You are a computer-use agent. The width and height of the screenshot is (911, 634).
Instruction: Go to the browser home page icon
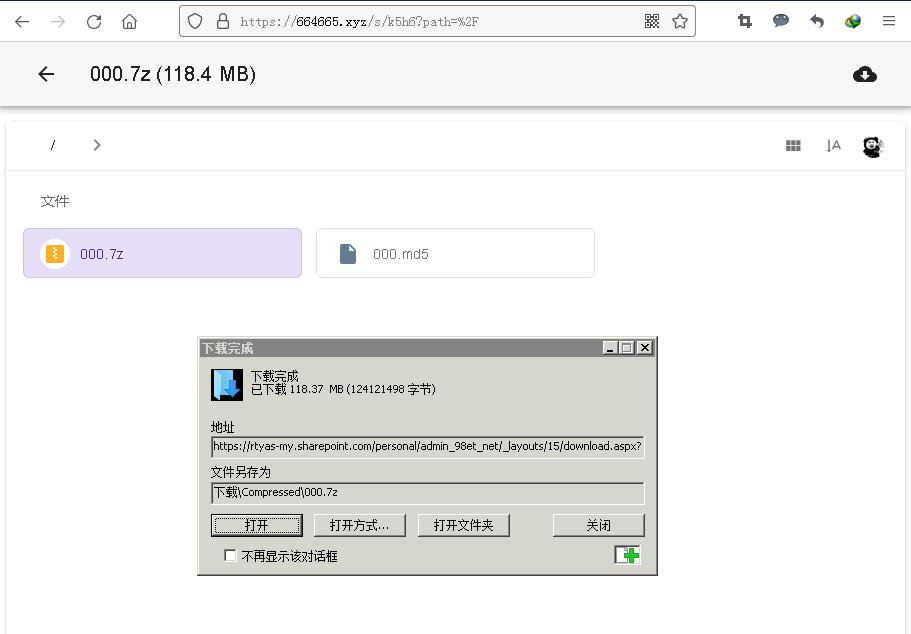[129, 21]
